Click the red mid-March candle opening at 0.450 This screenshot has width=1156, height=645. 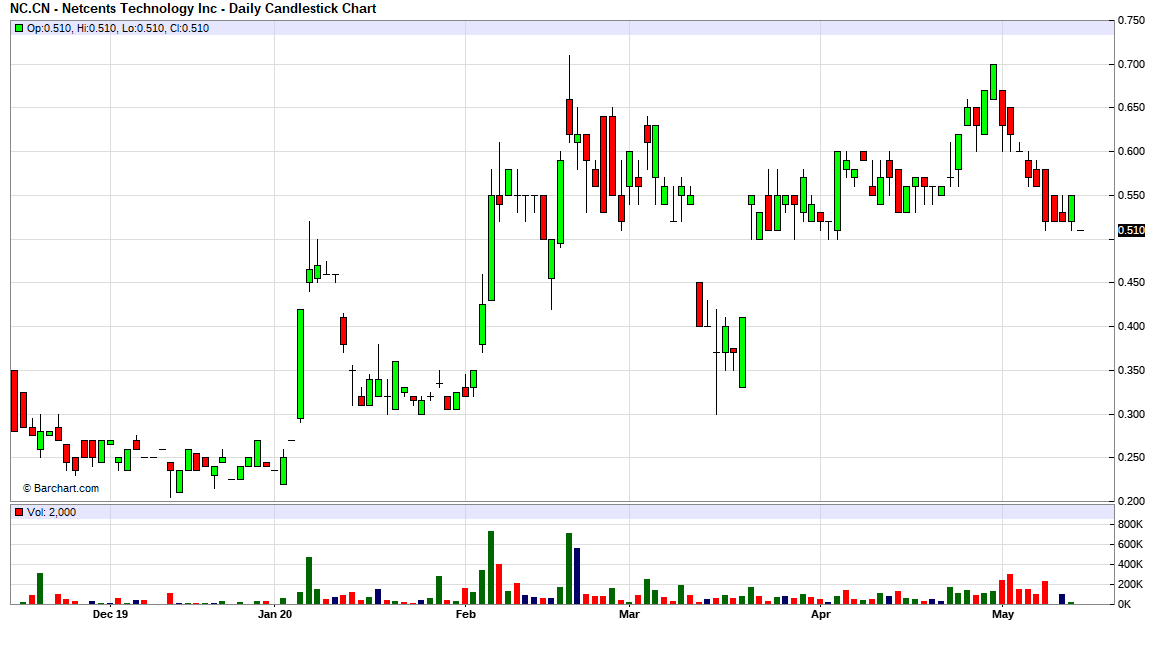coord(700,304)
